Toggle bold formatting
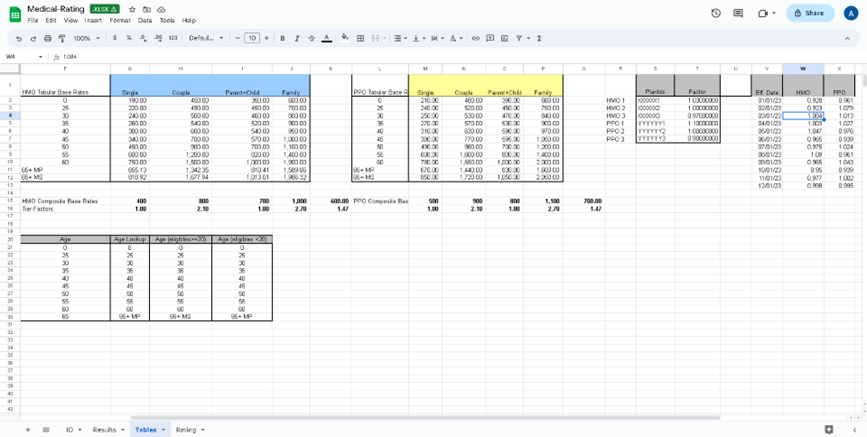The image size is (867, 437). 283,38
